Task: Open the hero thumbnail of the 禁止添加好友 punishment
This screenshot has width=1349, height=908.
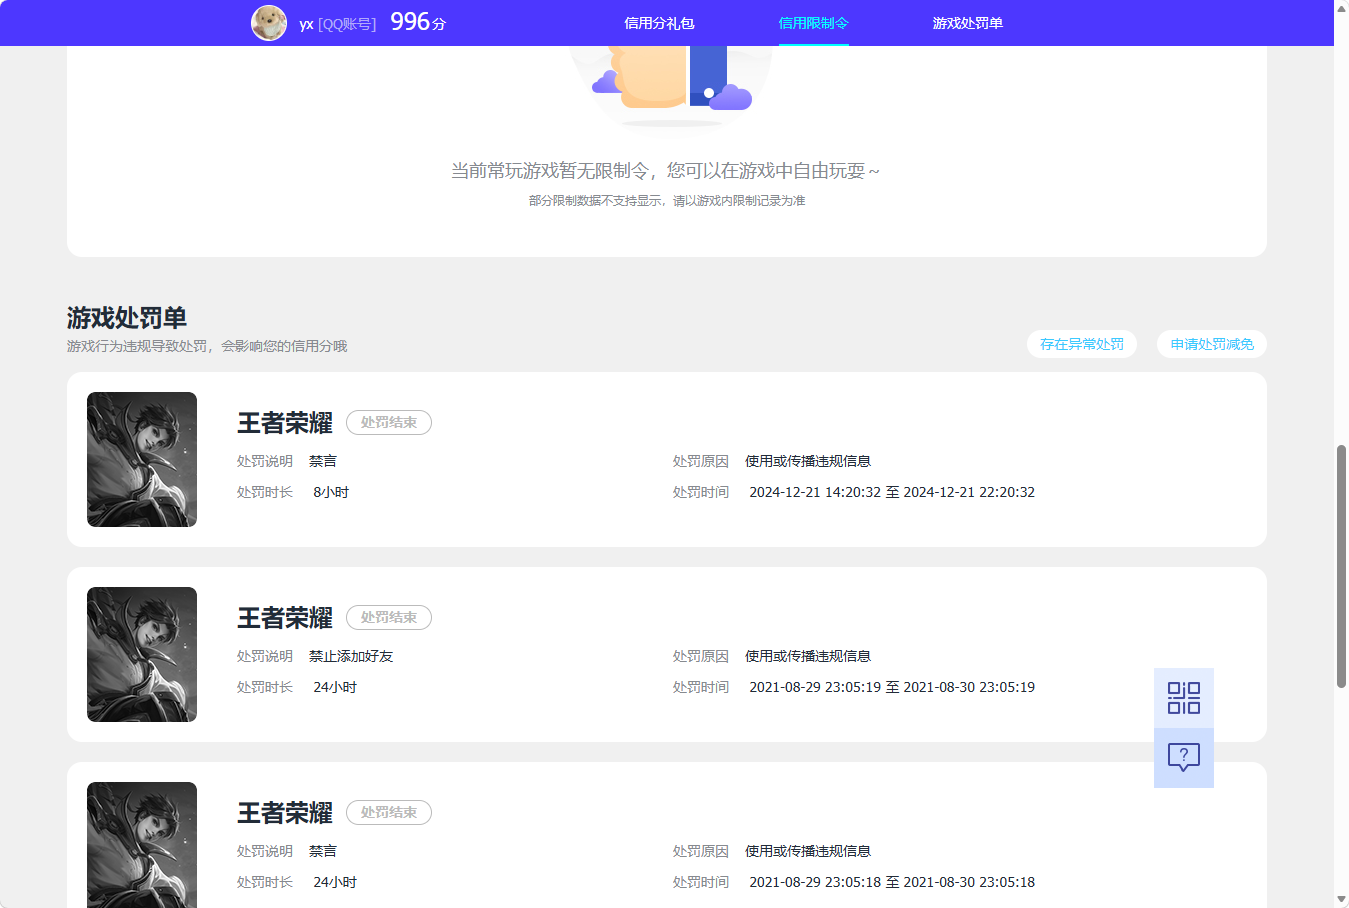Action: click(142, 654)
